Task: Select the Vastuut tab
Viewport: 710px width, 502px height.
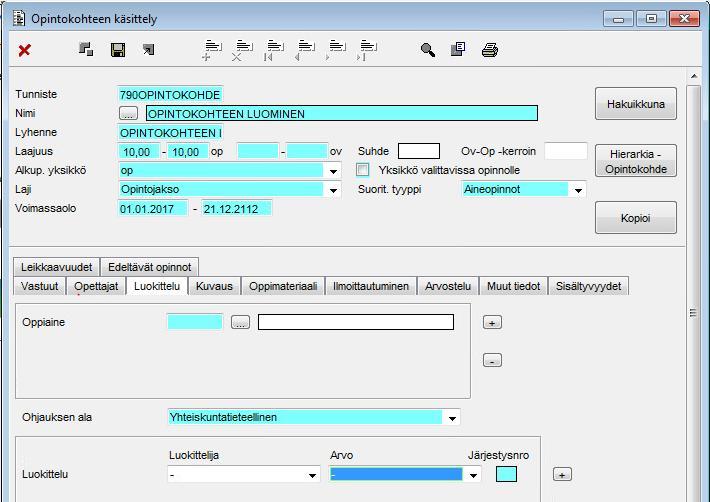Action: pos(40,286)
